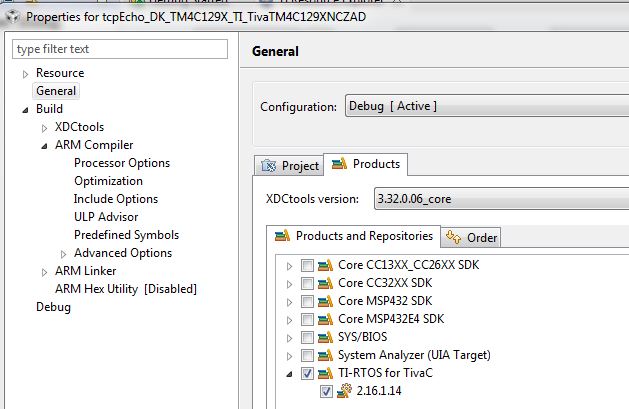Viewport: 629px width, 409px height.
Task: Select the 2.16.1.14 version entry
Action: [379, 391]
